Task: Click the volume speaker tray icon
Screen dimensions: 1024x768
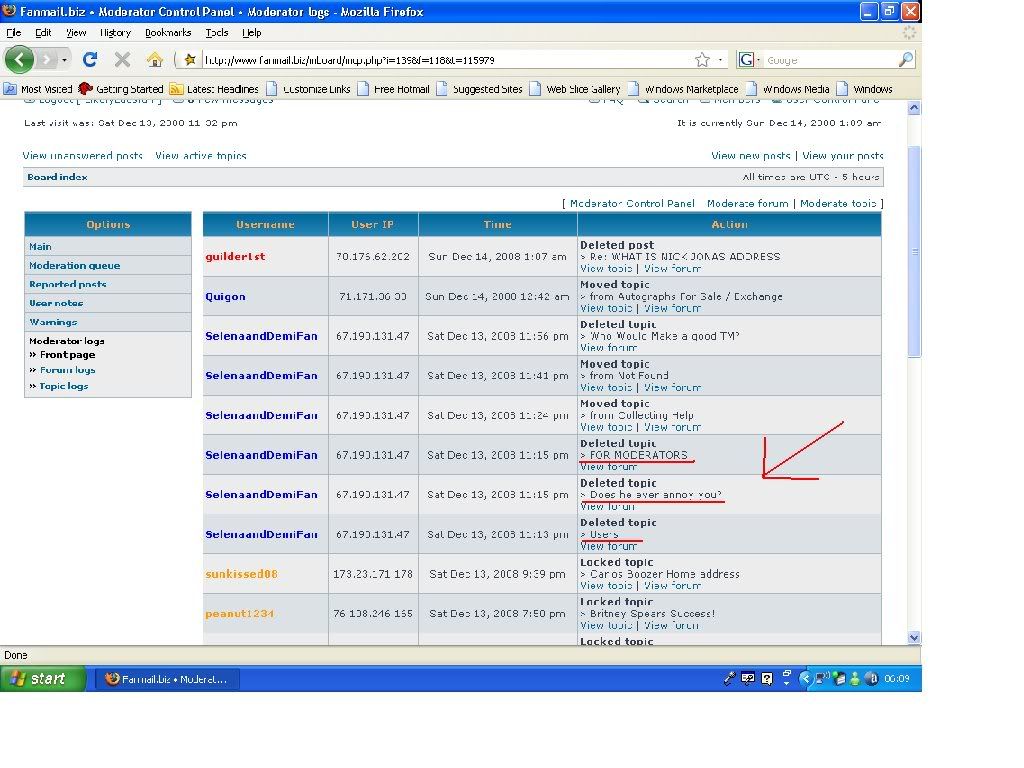Action: pos(822,679)
